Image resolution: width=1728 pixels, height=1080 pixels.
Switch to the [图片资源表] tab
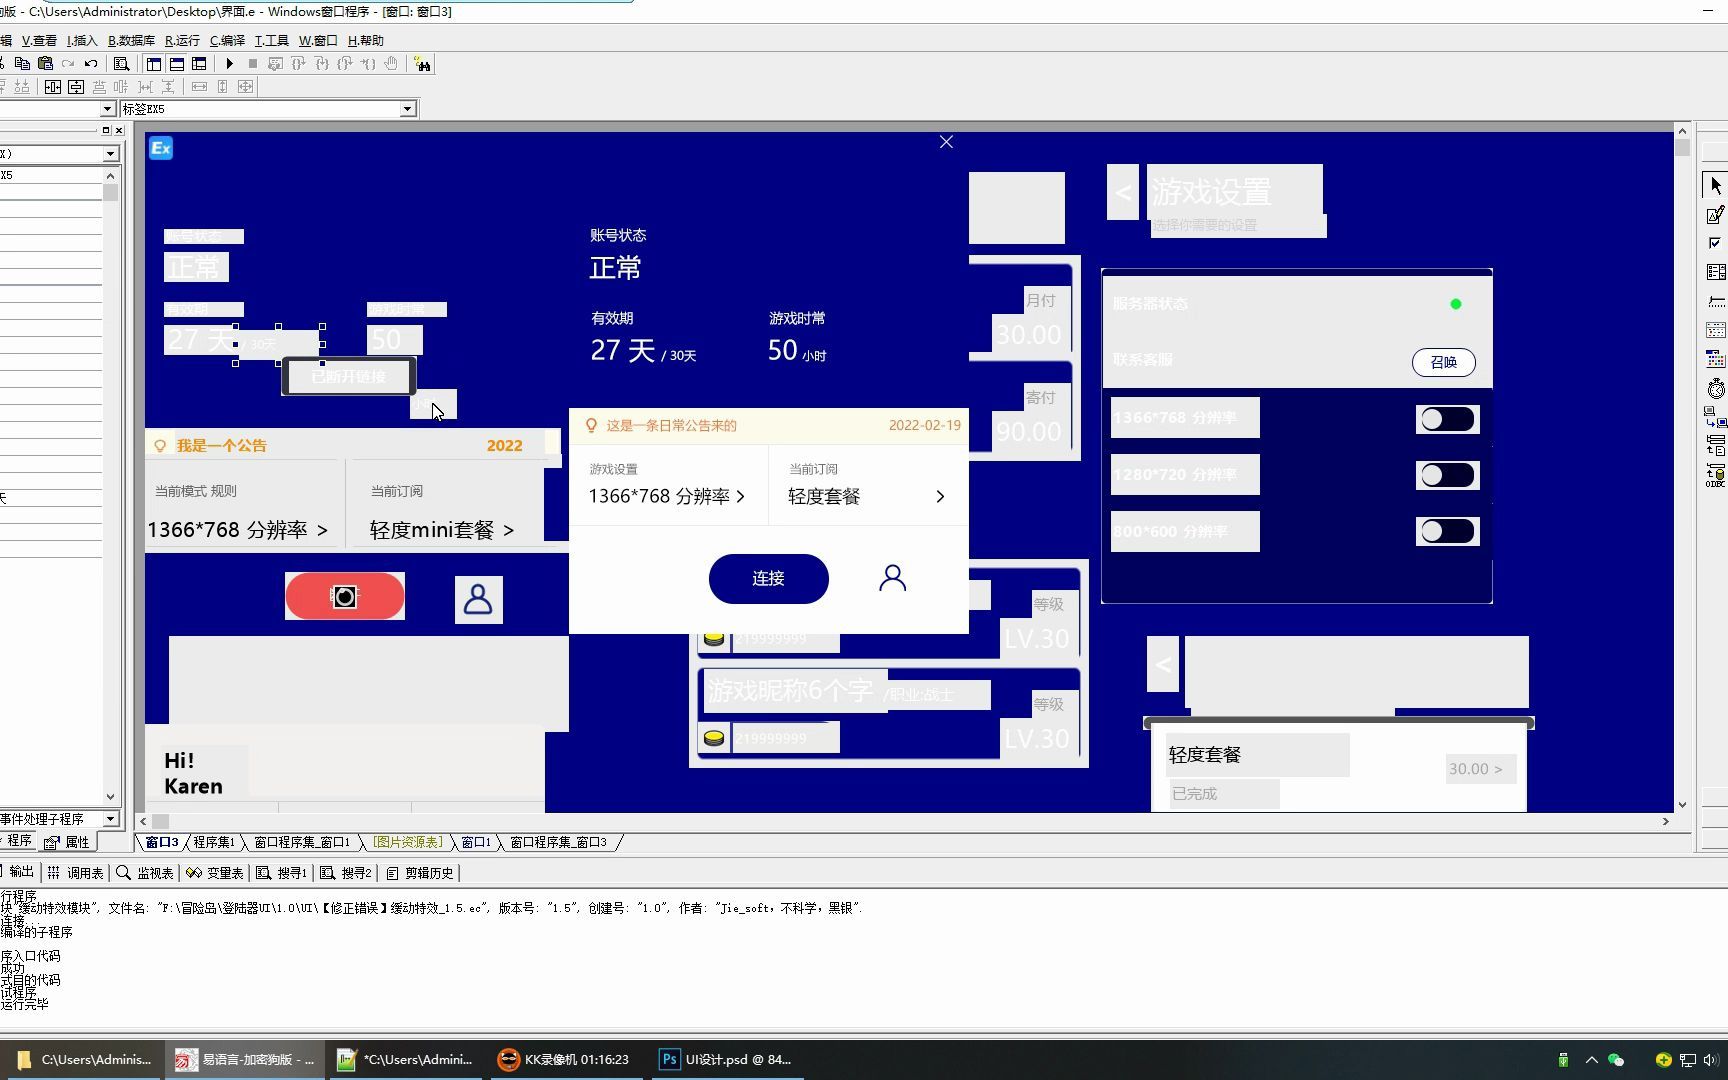pos(407,842)
